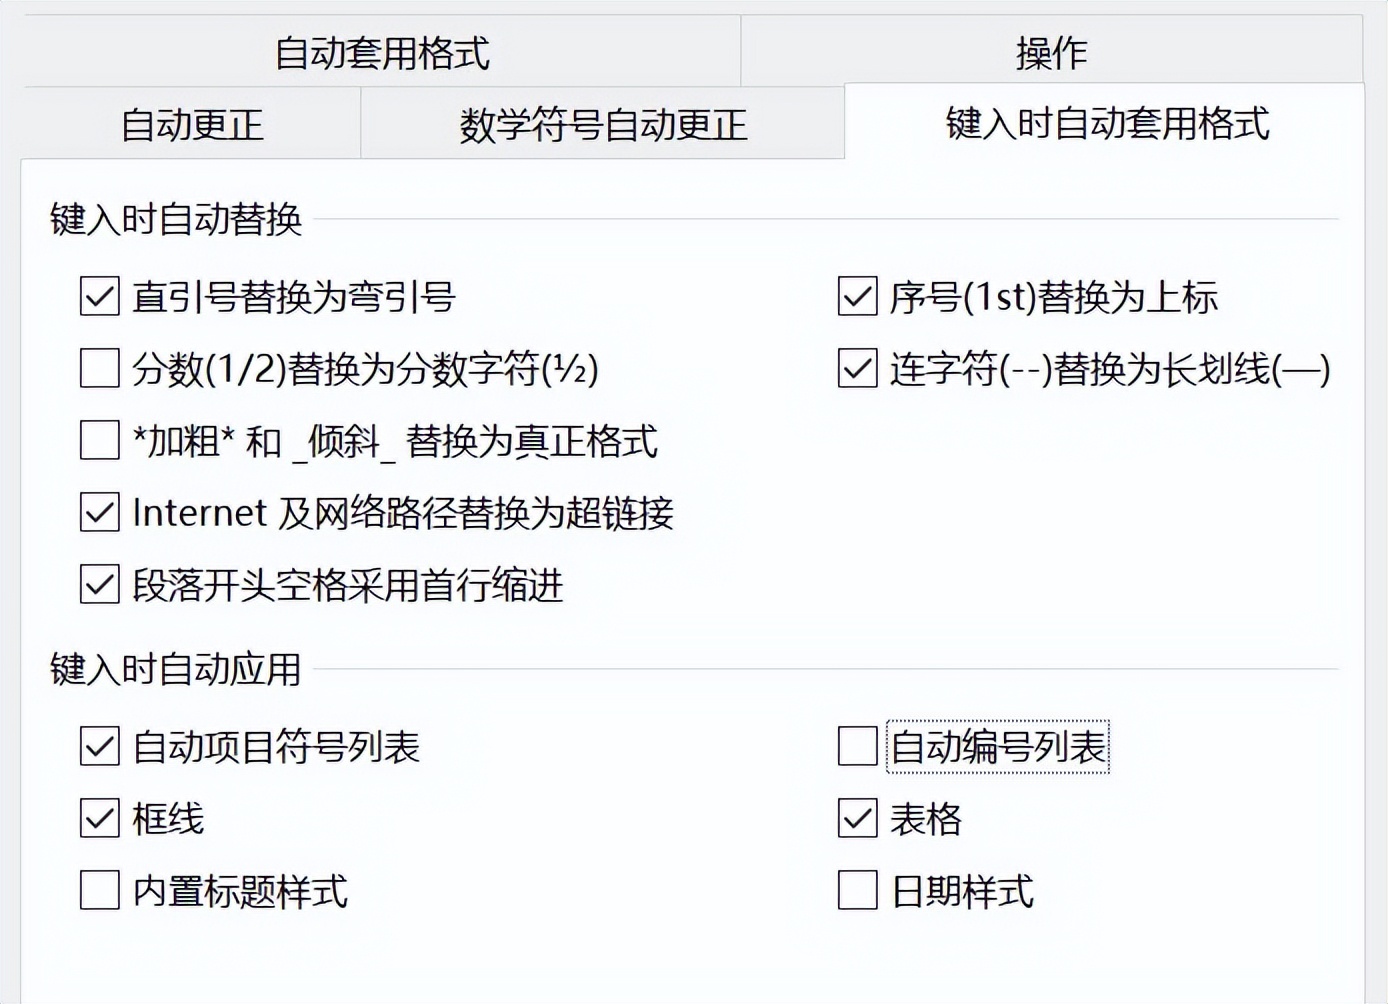This screenshot has width=1388, height=1004.
Task: Toggle 序号(1st)替换为上标 checkbox
Action: coord(857,297)
